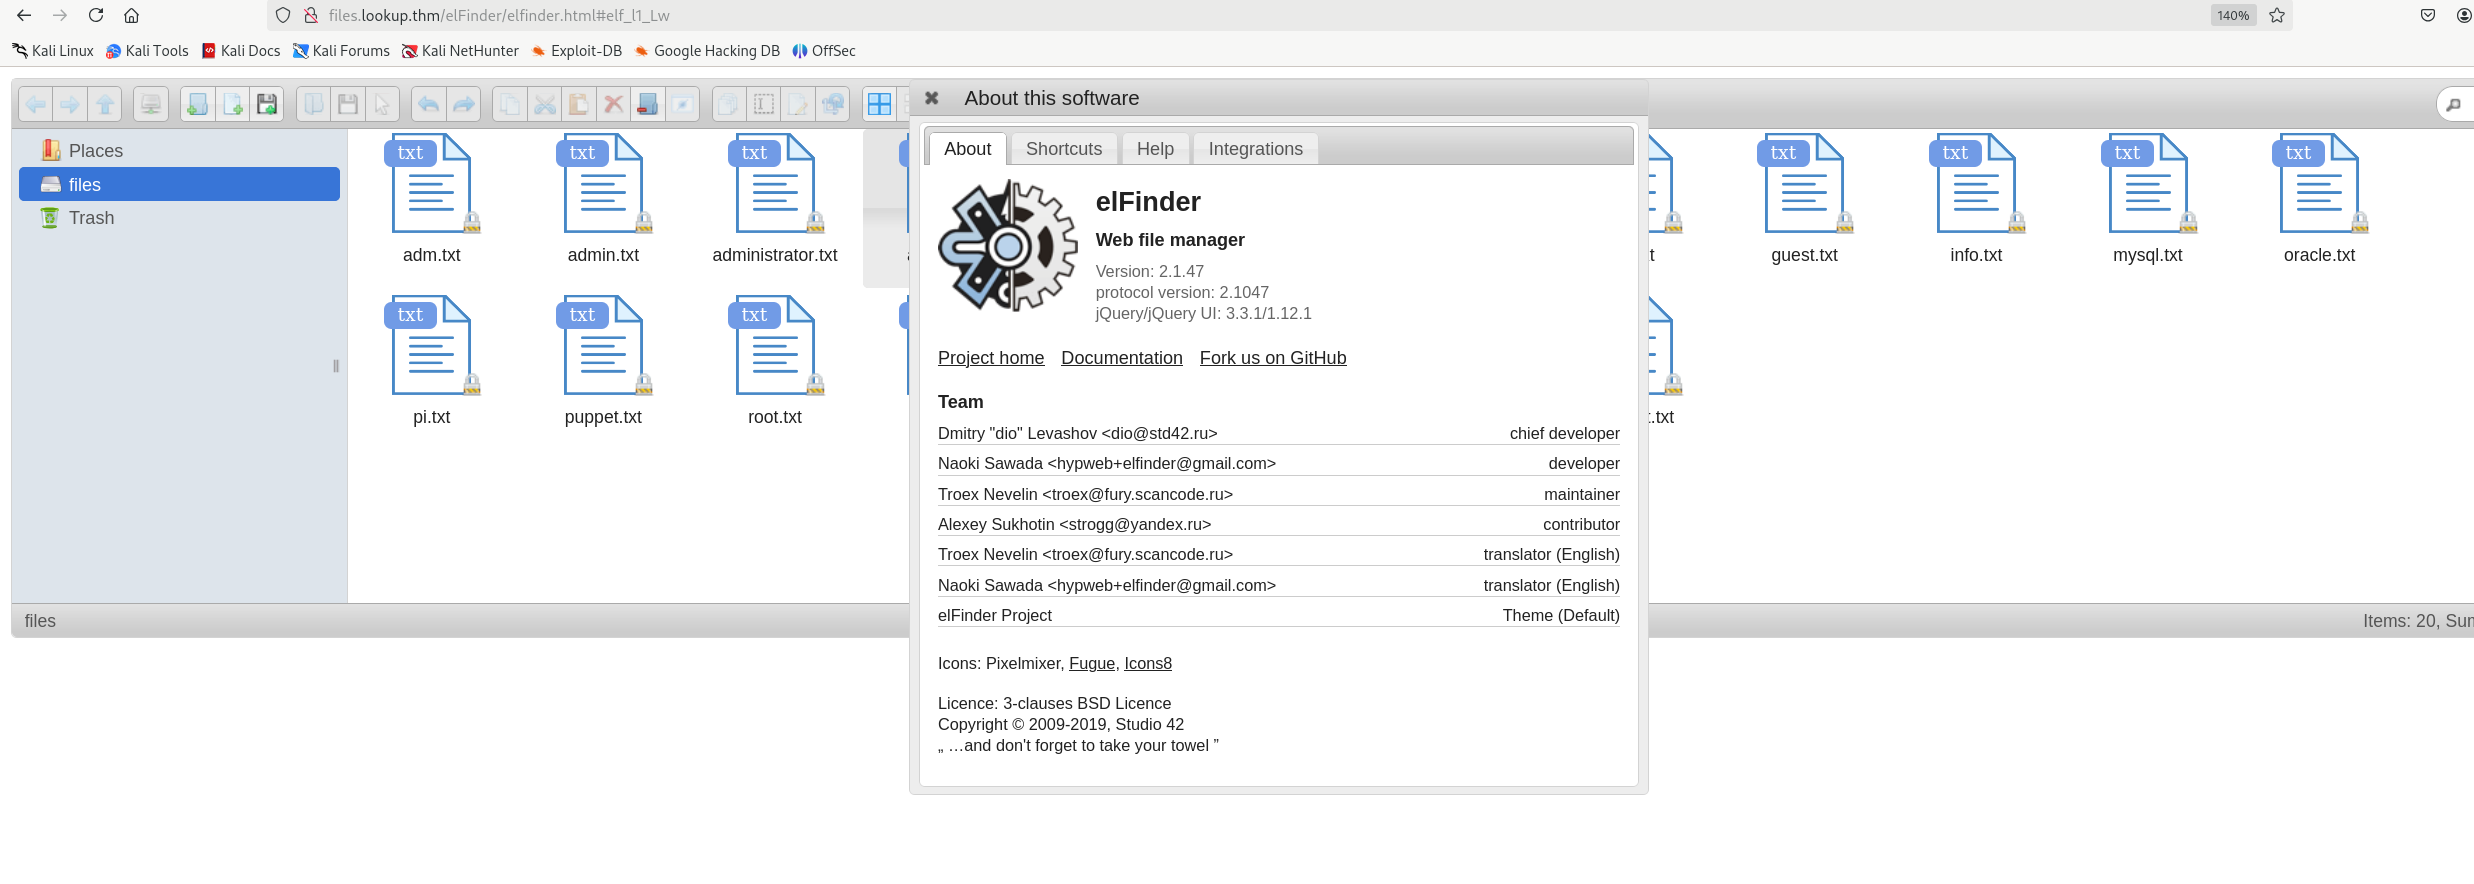Create a new folder via toolbar icon
Viewport: 2474px width, 884px height.
click(198, 104)
